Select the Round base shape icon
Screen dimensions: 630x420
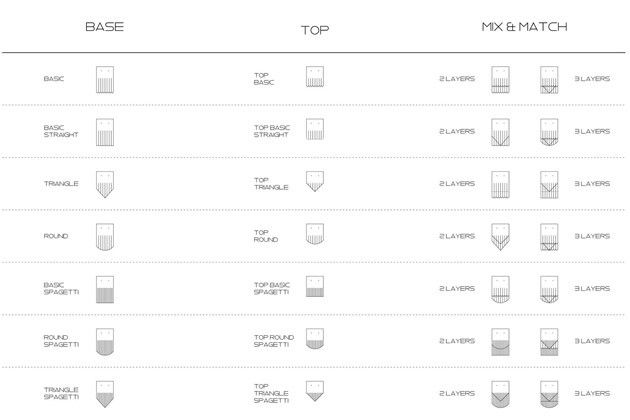click(105, 237)
